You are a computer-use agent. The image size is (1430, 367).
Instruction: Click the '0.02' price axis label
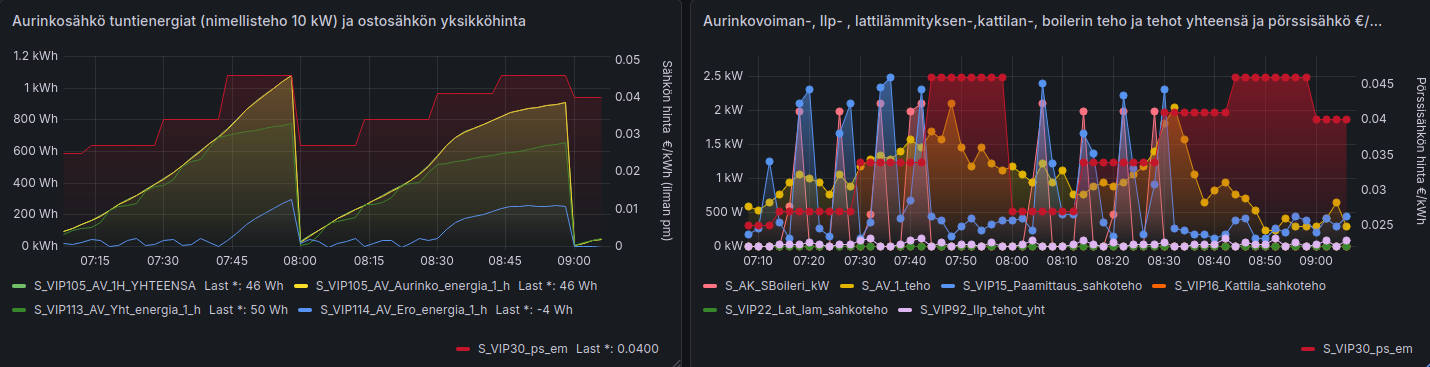[628, 171]
